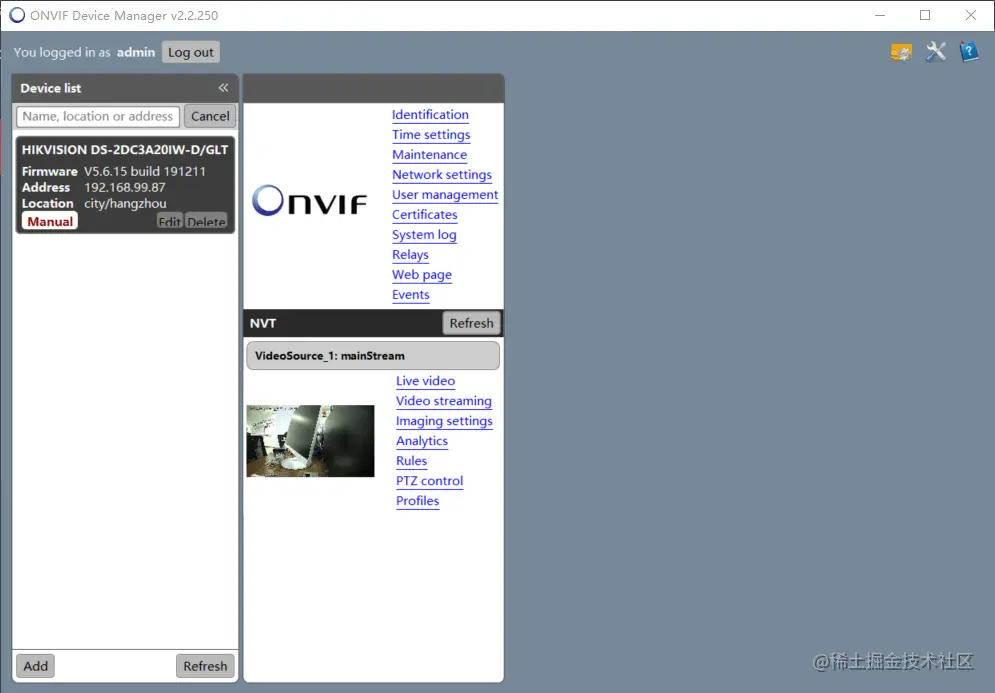View device Events
Image resolution: width=995 pixels, height=693 pixels.
pyautogui.click(x=411, y=294)
